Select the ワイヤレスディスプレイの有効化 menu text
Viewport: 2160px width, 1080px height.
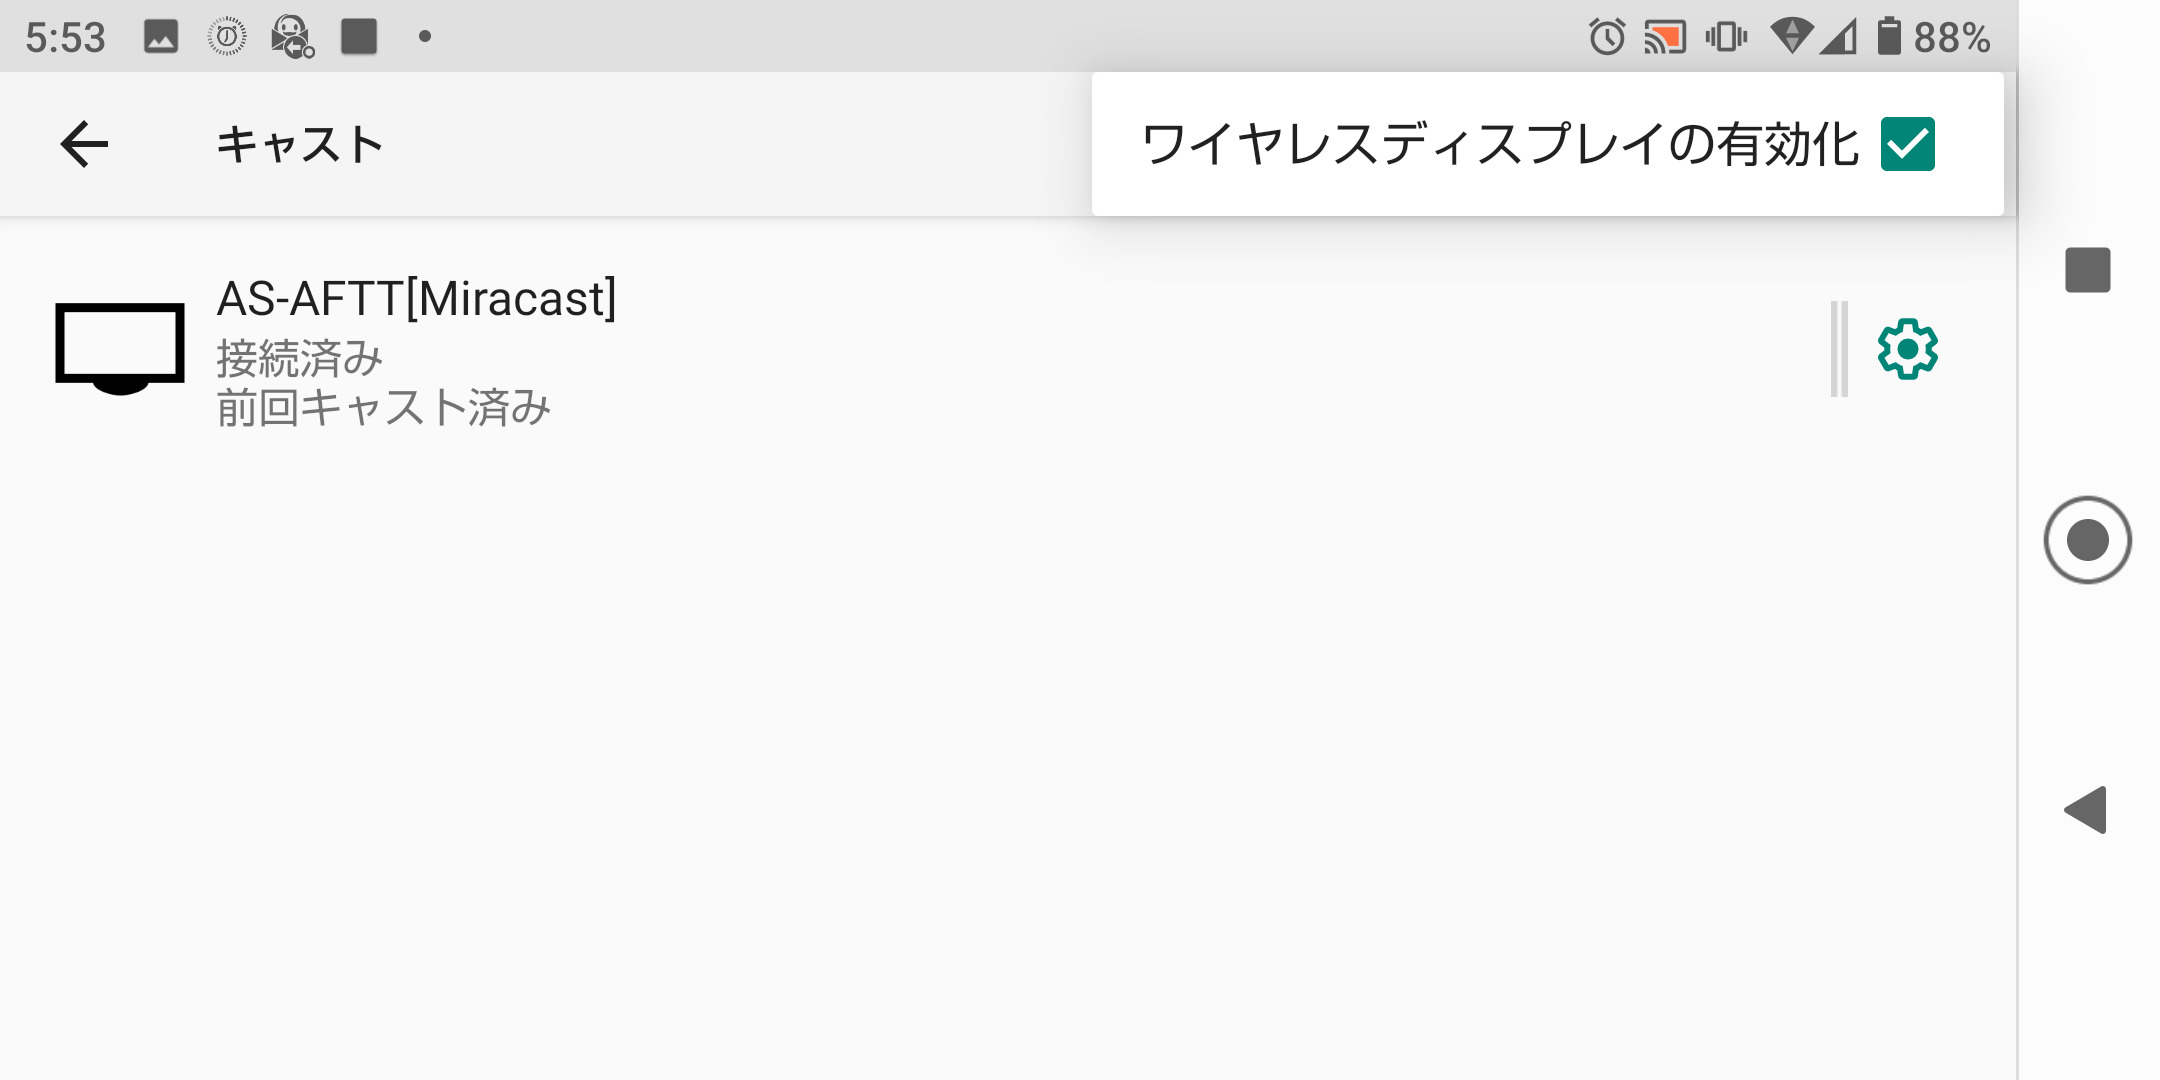pyautogui.click(x=1500, y=144)
